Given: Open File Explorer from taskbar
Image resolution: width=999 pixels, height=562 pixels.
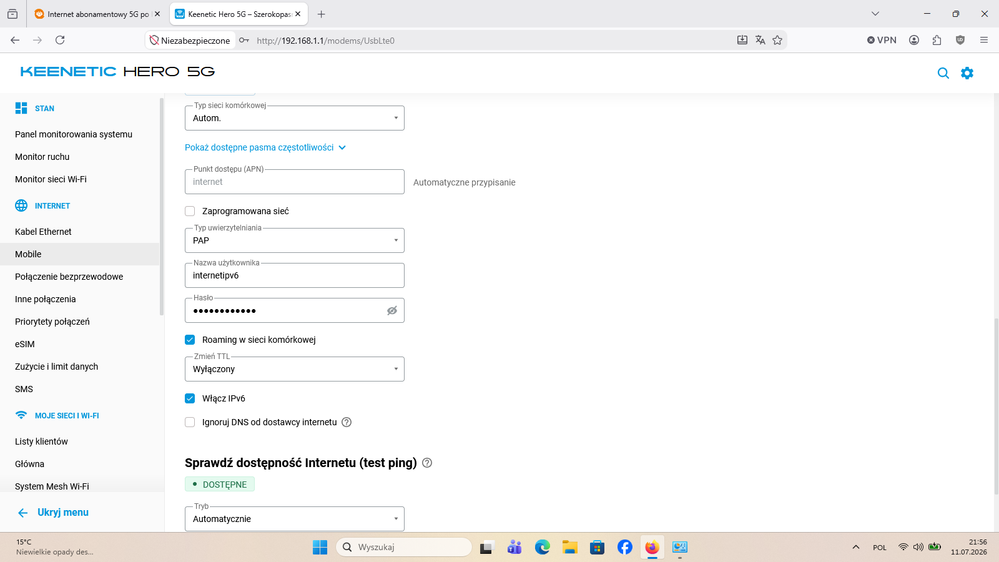Looking at the screenshot, I should pos(570,547).
